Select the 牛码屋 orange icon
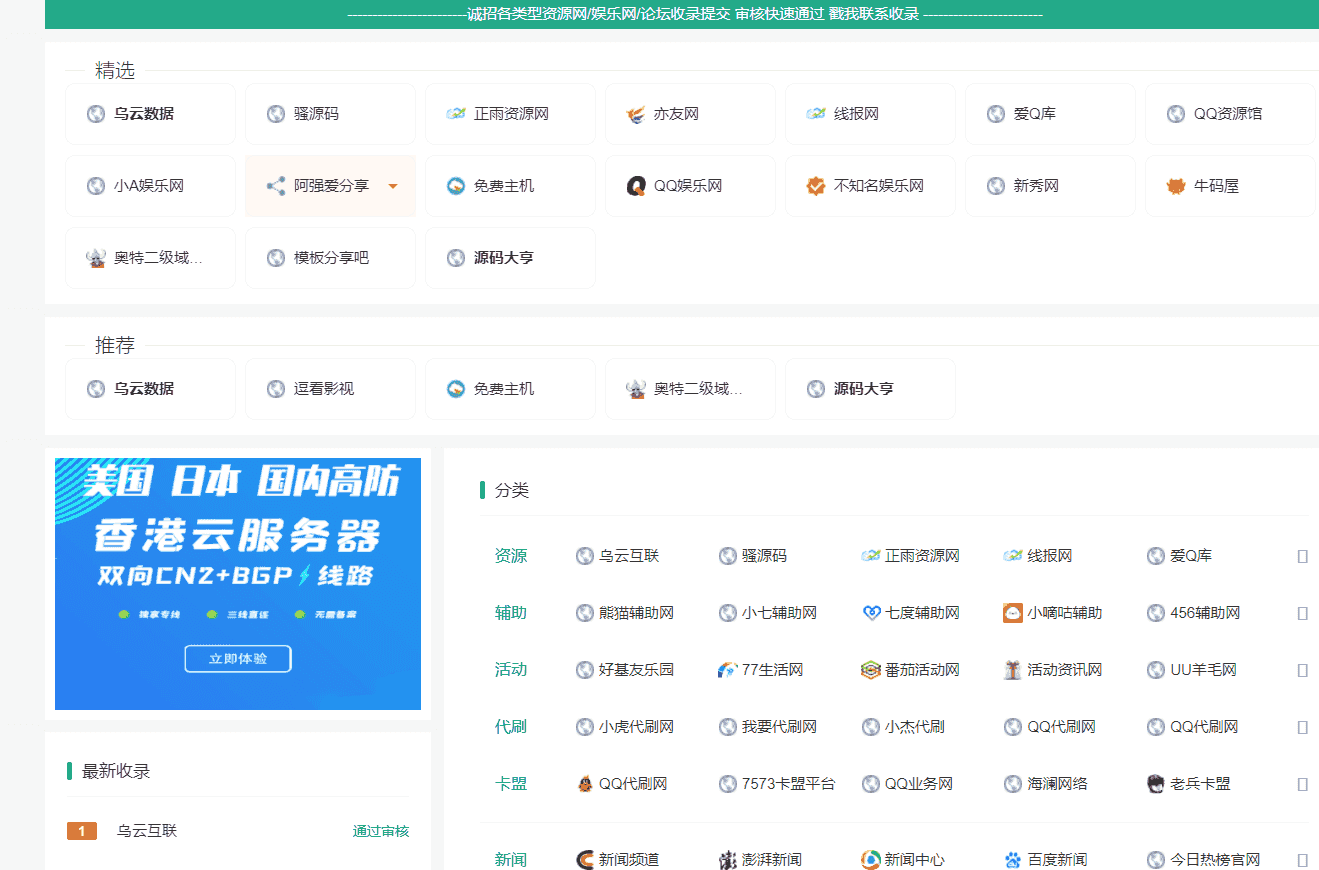This screenshot has width=1319, height=870. 1176,186
